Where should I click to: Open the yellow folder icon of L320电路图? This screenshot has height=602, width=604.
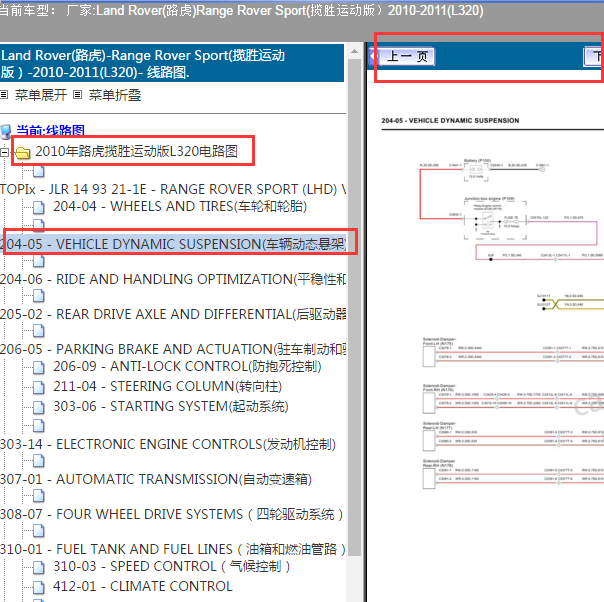click(x=23, y=153)
